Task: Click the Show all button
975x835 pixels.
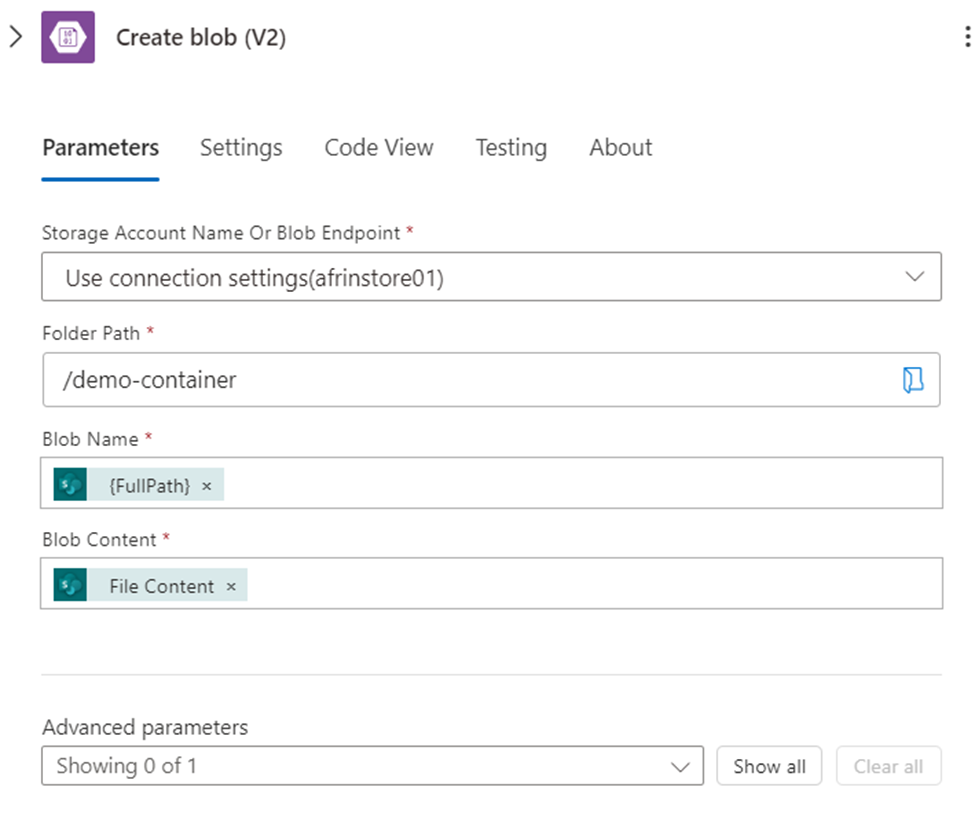Action: (x=768, y=765)
